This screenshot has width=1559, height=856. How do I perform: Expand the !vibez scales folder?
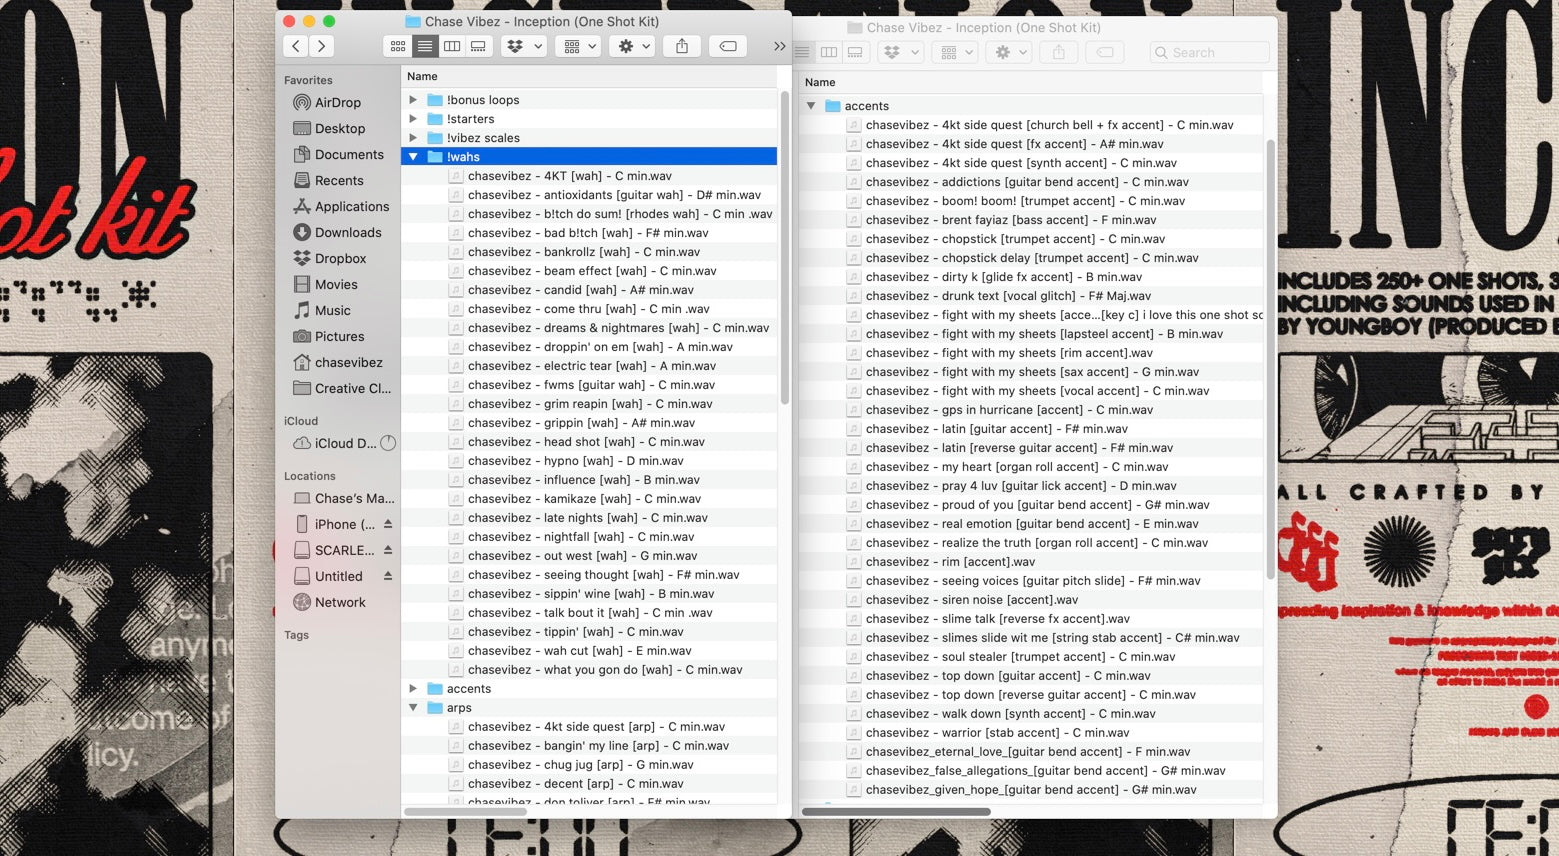coord(413,138)
